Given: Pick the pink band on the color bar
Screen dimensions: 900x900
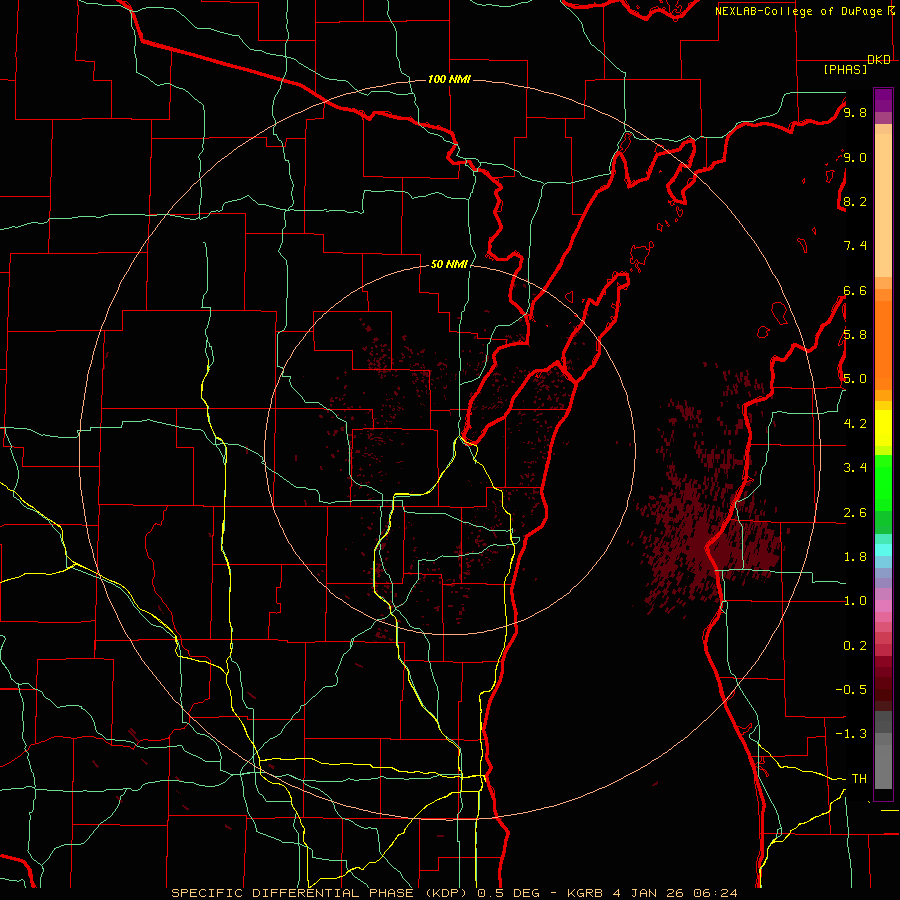Looking at the screenshot, I should (x=883, y=606).
